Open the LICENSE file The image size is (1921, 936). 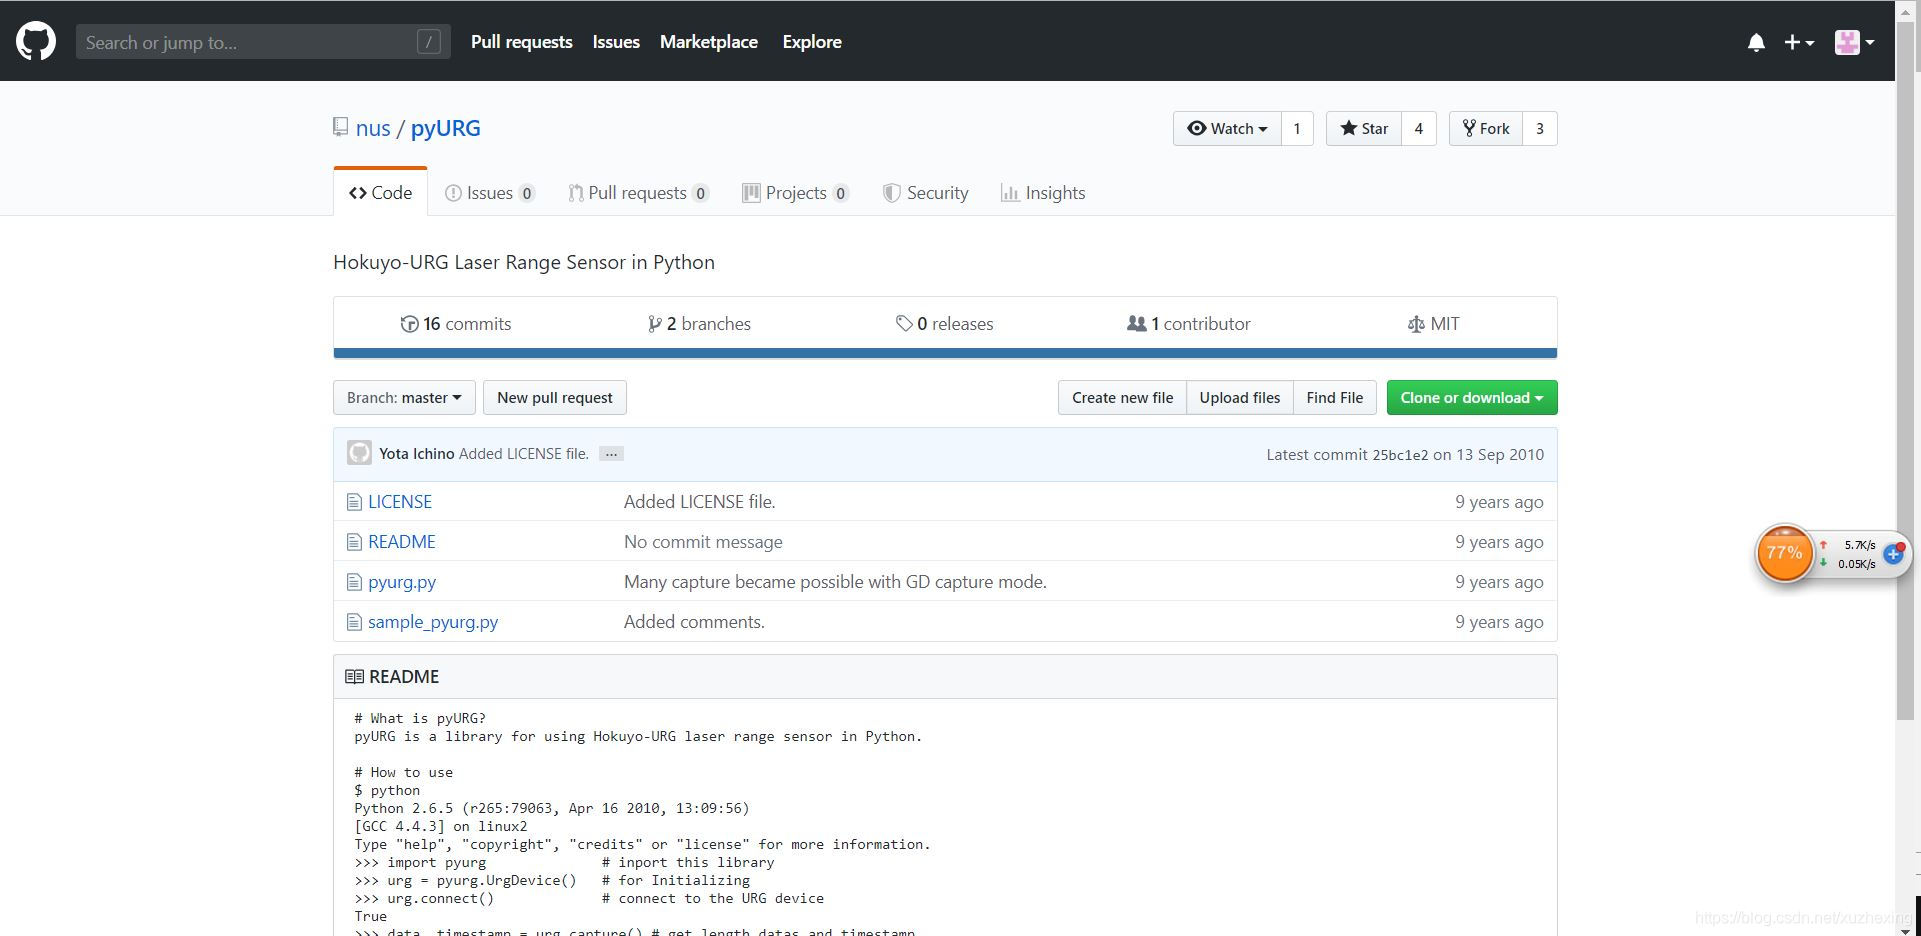(400, 502)
